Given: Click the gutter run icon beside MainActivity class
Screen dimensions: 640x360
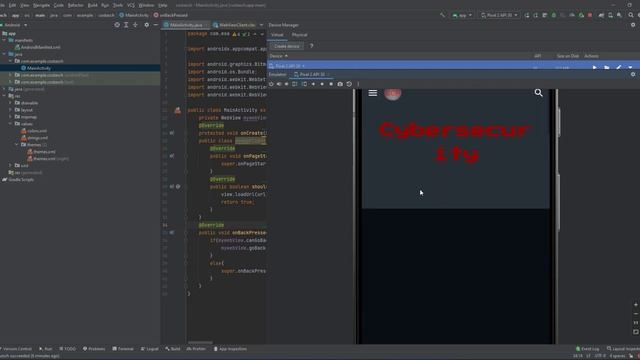Looking at the screenshot, I should click(178, 110).
